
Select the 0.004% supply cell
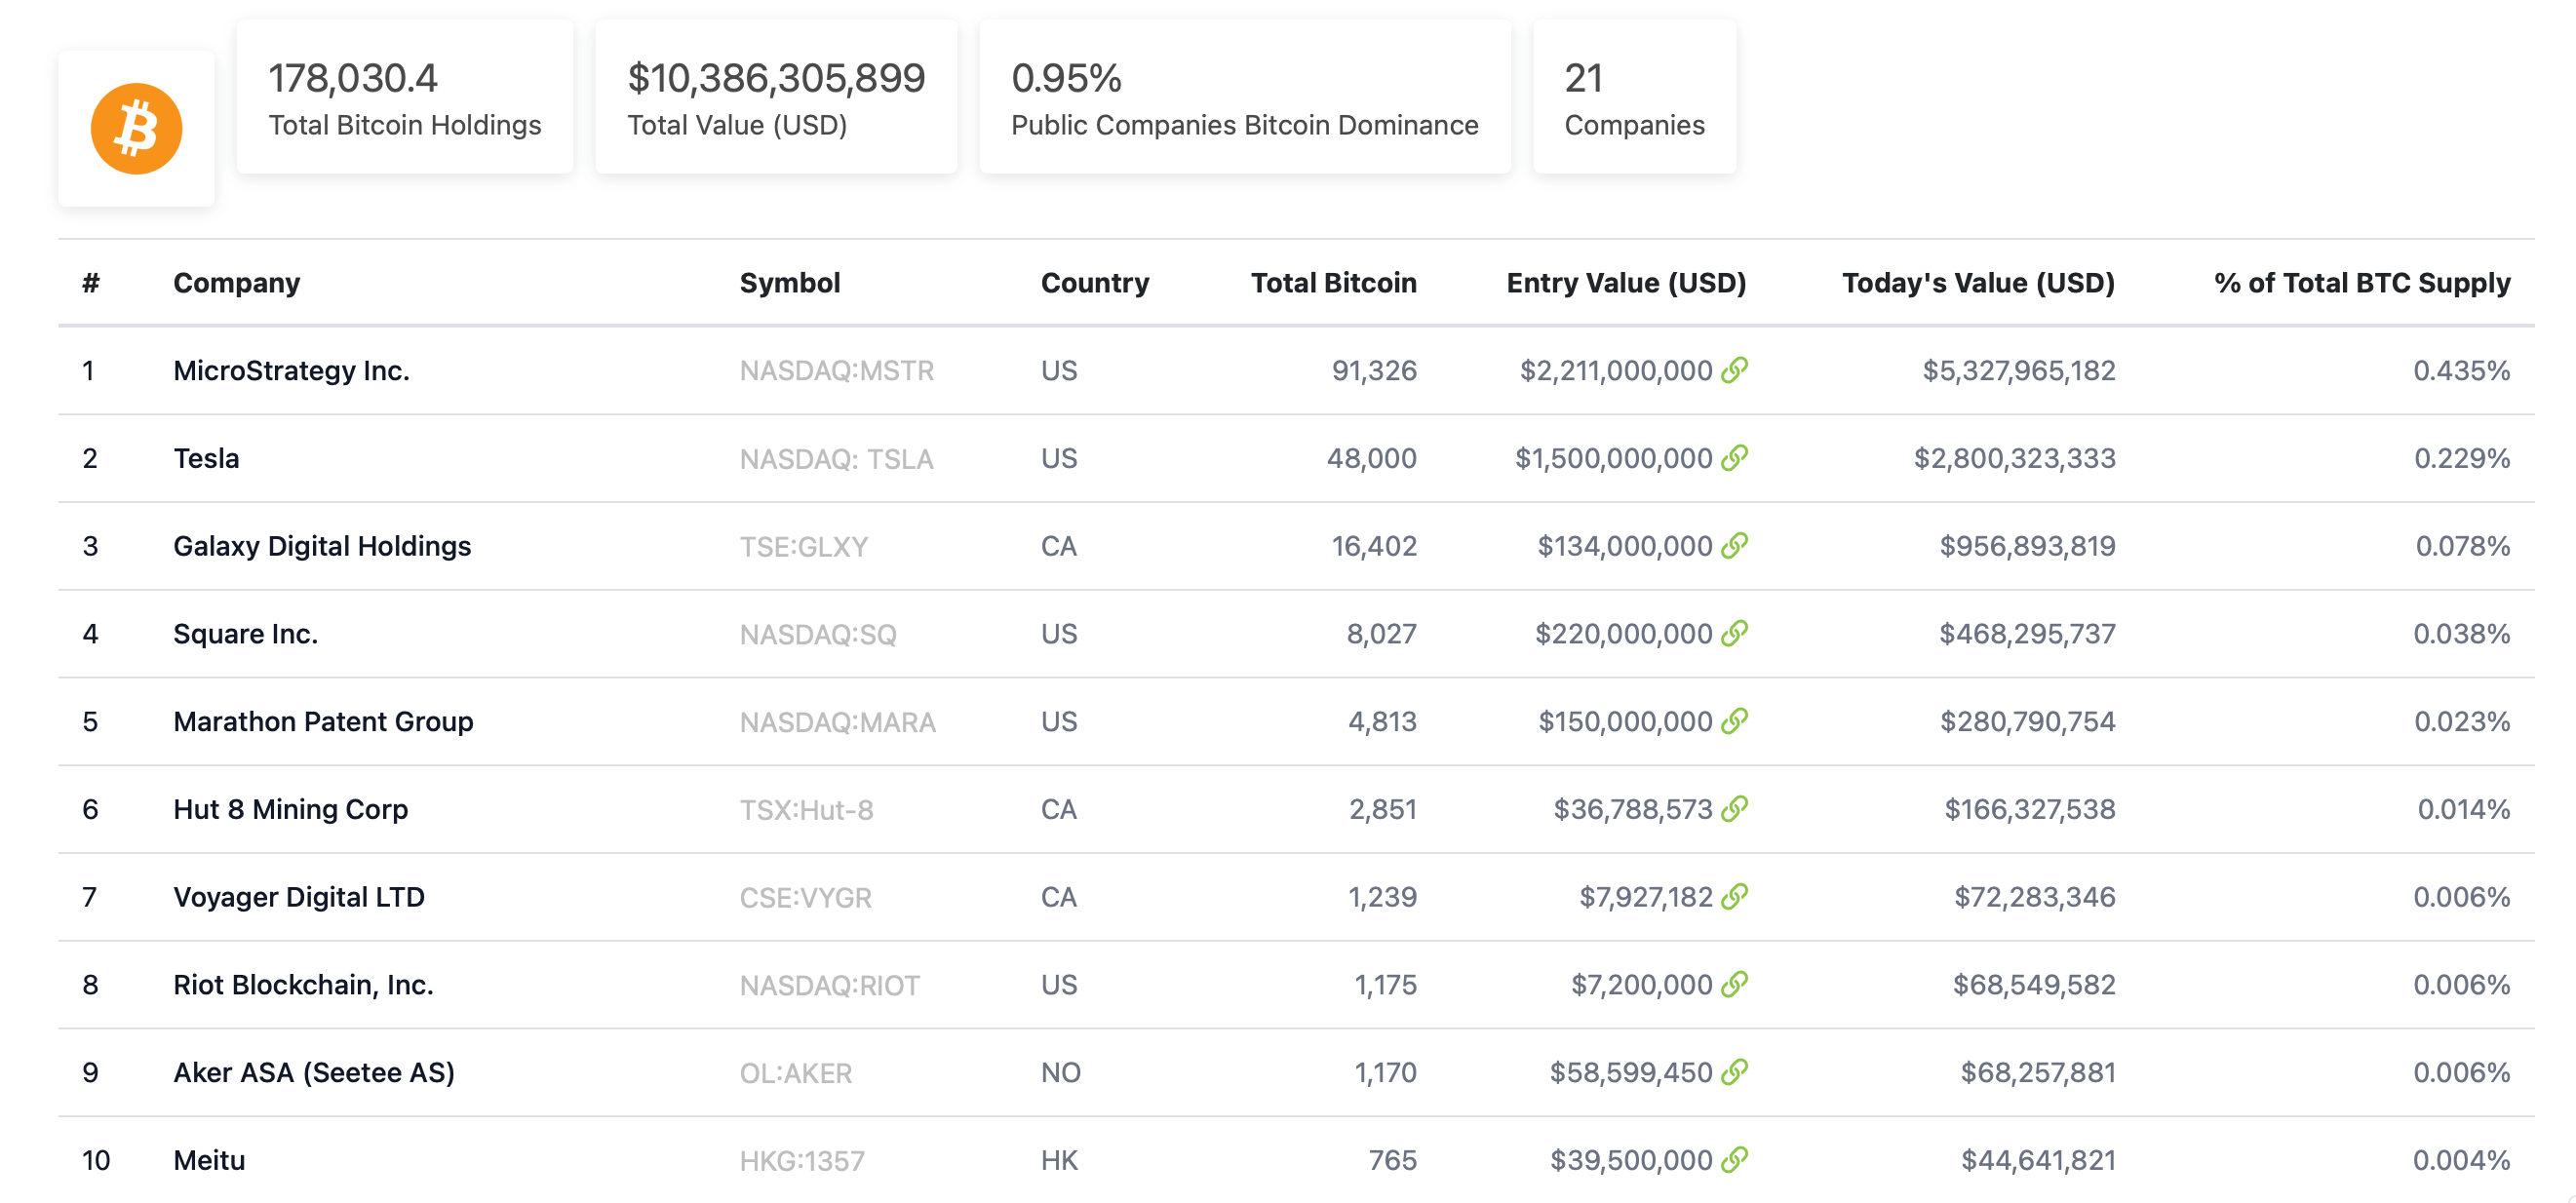click(x=2461, y=1160)
